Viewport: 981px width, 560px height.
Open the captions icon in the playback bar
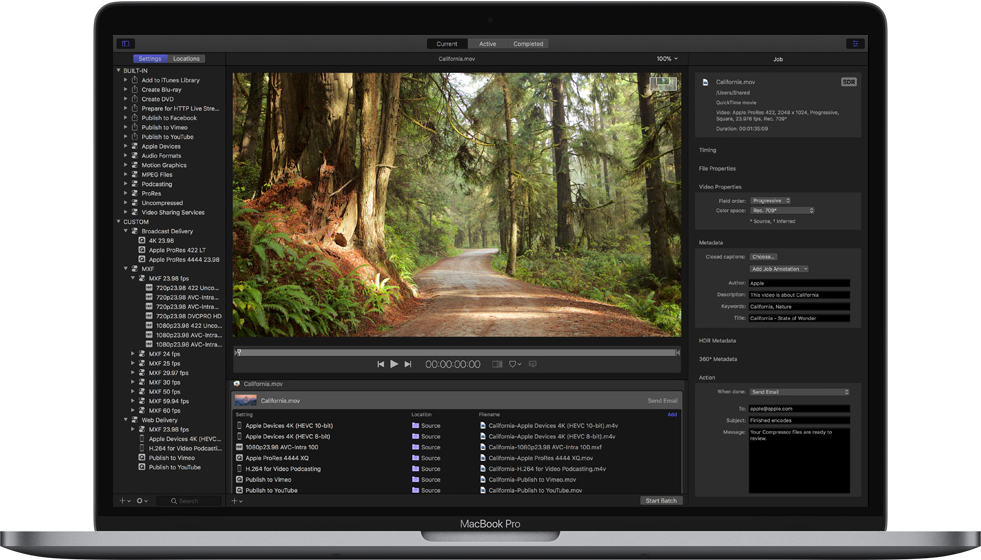pyautogui.click(x=533, y=365)
